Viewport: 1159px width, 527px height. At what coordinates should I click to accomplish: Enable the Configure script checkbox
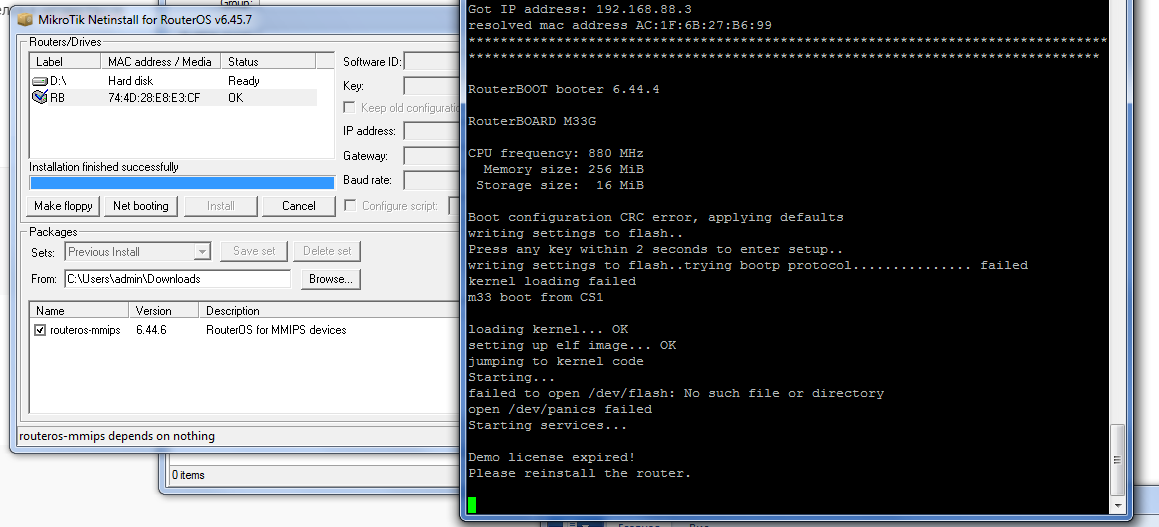point(350,205)
